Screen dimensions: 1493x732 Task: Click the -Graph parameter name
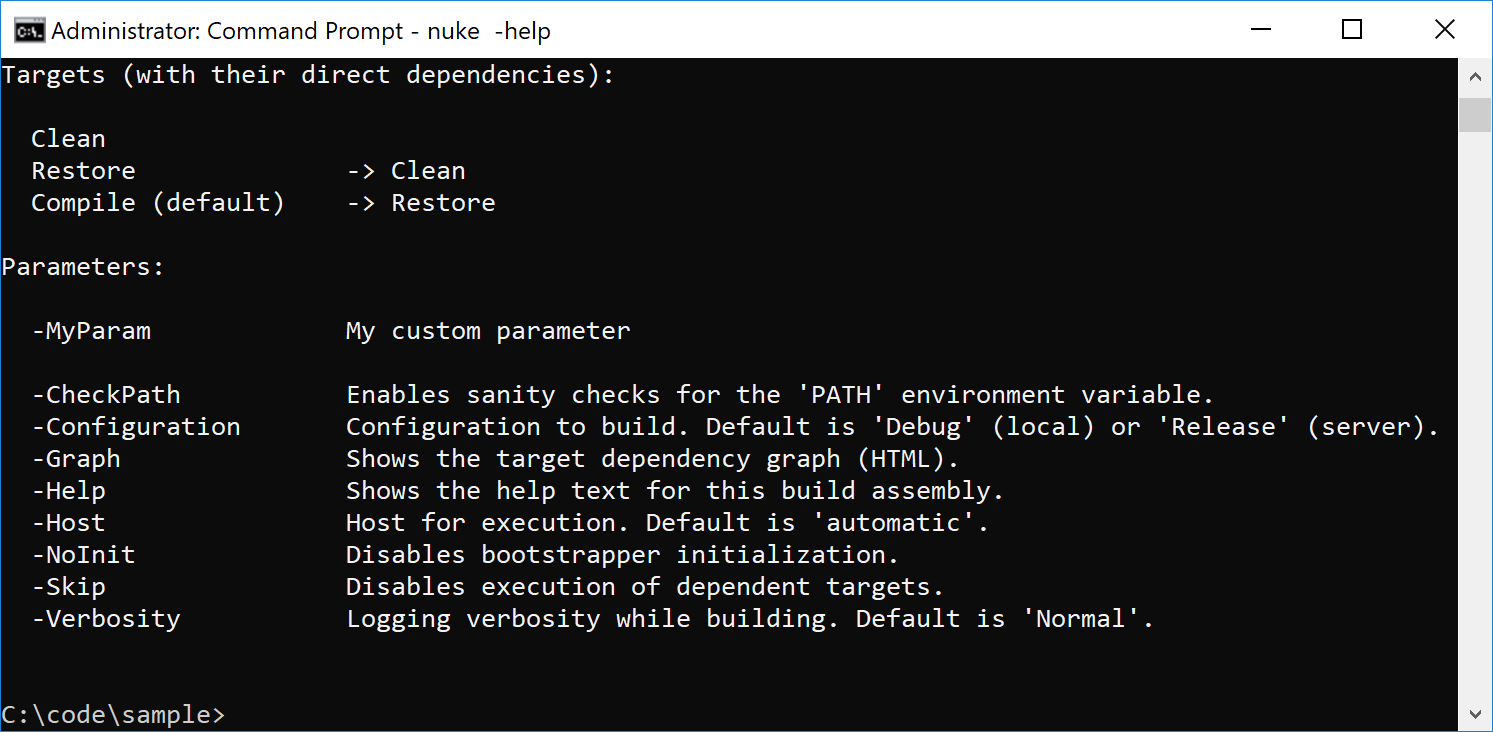(76, 459)
